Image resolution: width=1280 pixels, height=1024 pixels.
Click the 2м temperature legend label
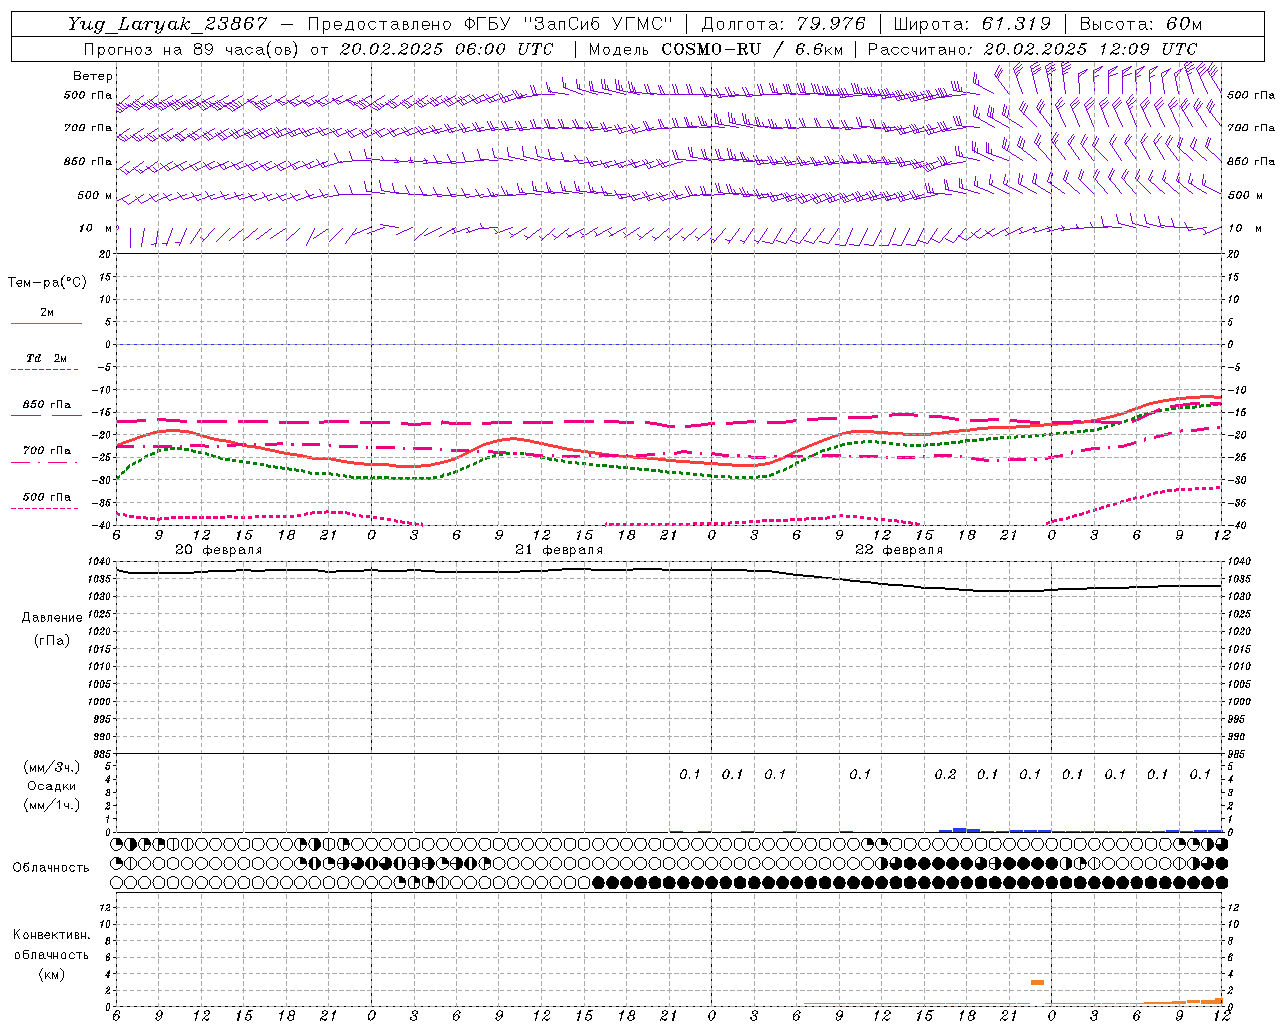(x=47, y=313)
